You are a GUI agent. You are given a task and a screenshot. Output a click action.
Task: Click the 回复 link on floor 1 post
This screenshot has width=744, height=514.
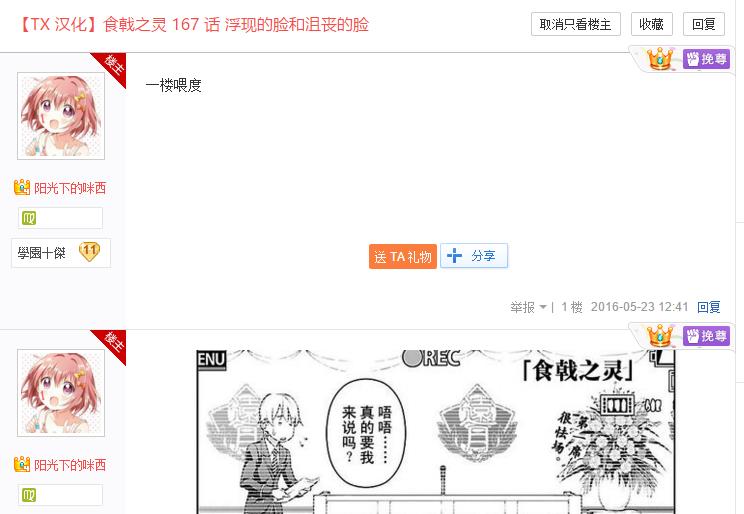(708, 307)
